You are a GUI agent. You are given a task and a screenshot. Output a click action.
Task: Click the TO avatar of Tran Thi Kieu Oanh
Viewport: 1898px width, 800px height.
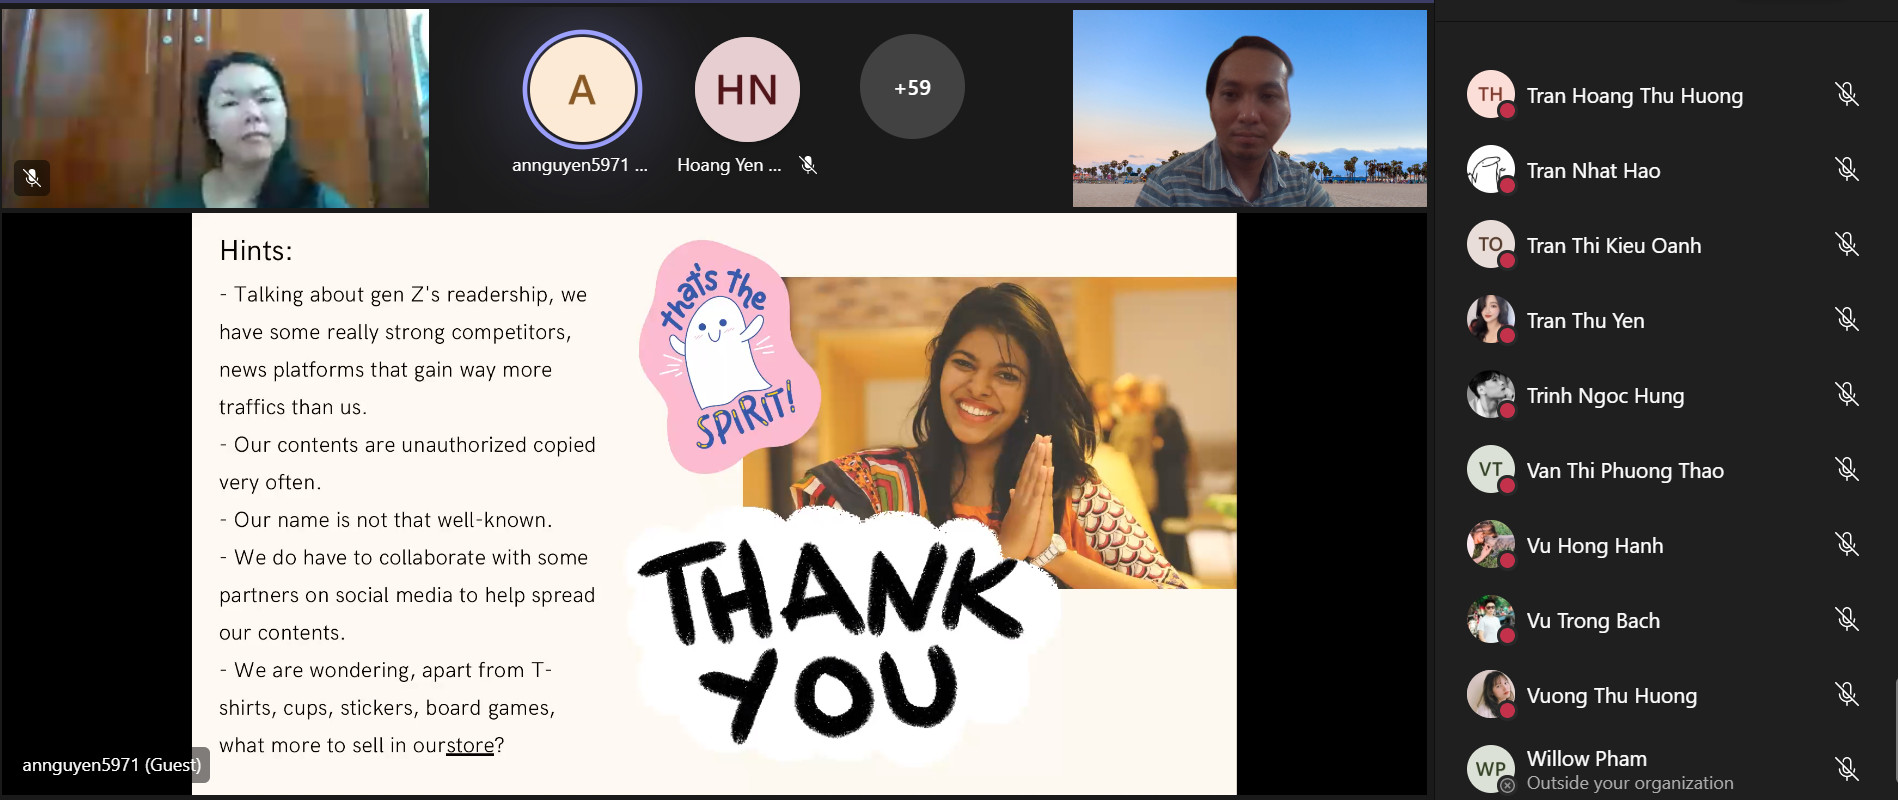click(1490, 244)
